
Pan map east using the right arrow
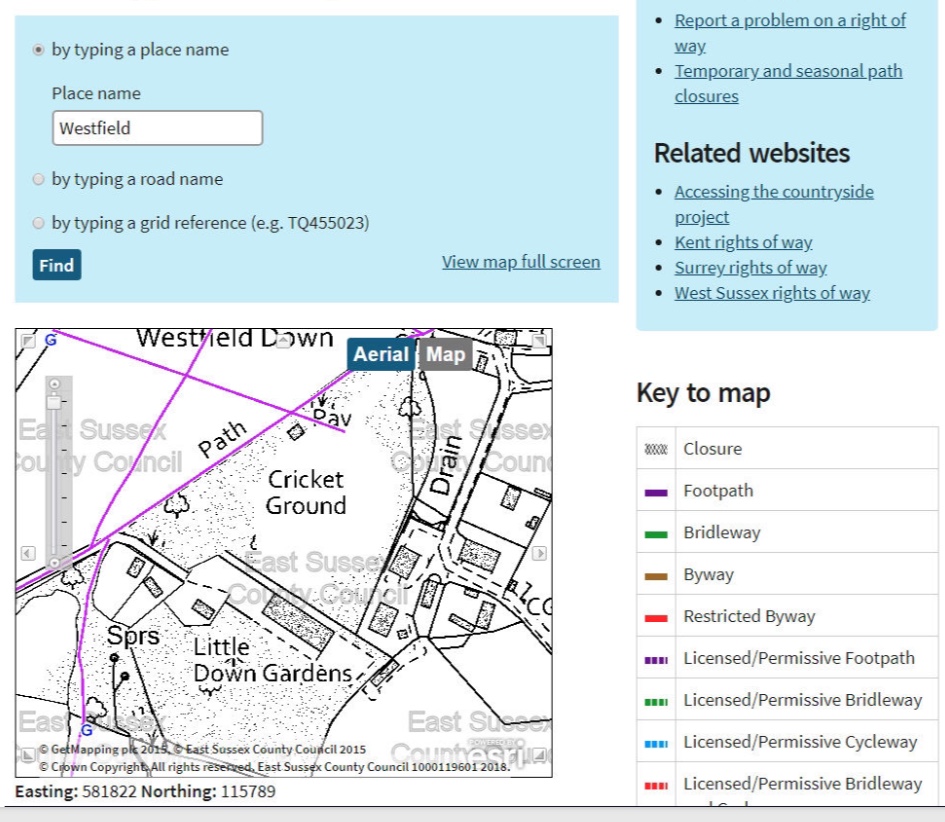click(x=539, y=553)
